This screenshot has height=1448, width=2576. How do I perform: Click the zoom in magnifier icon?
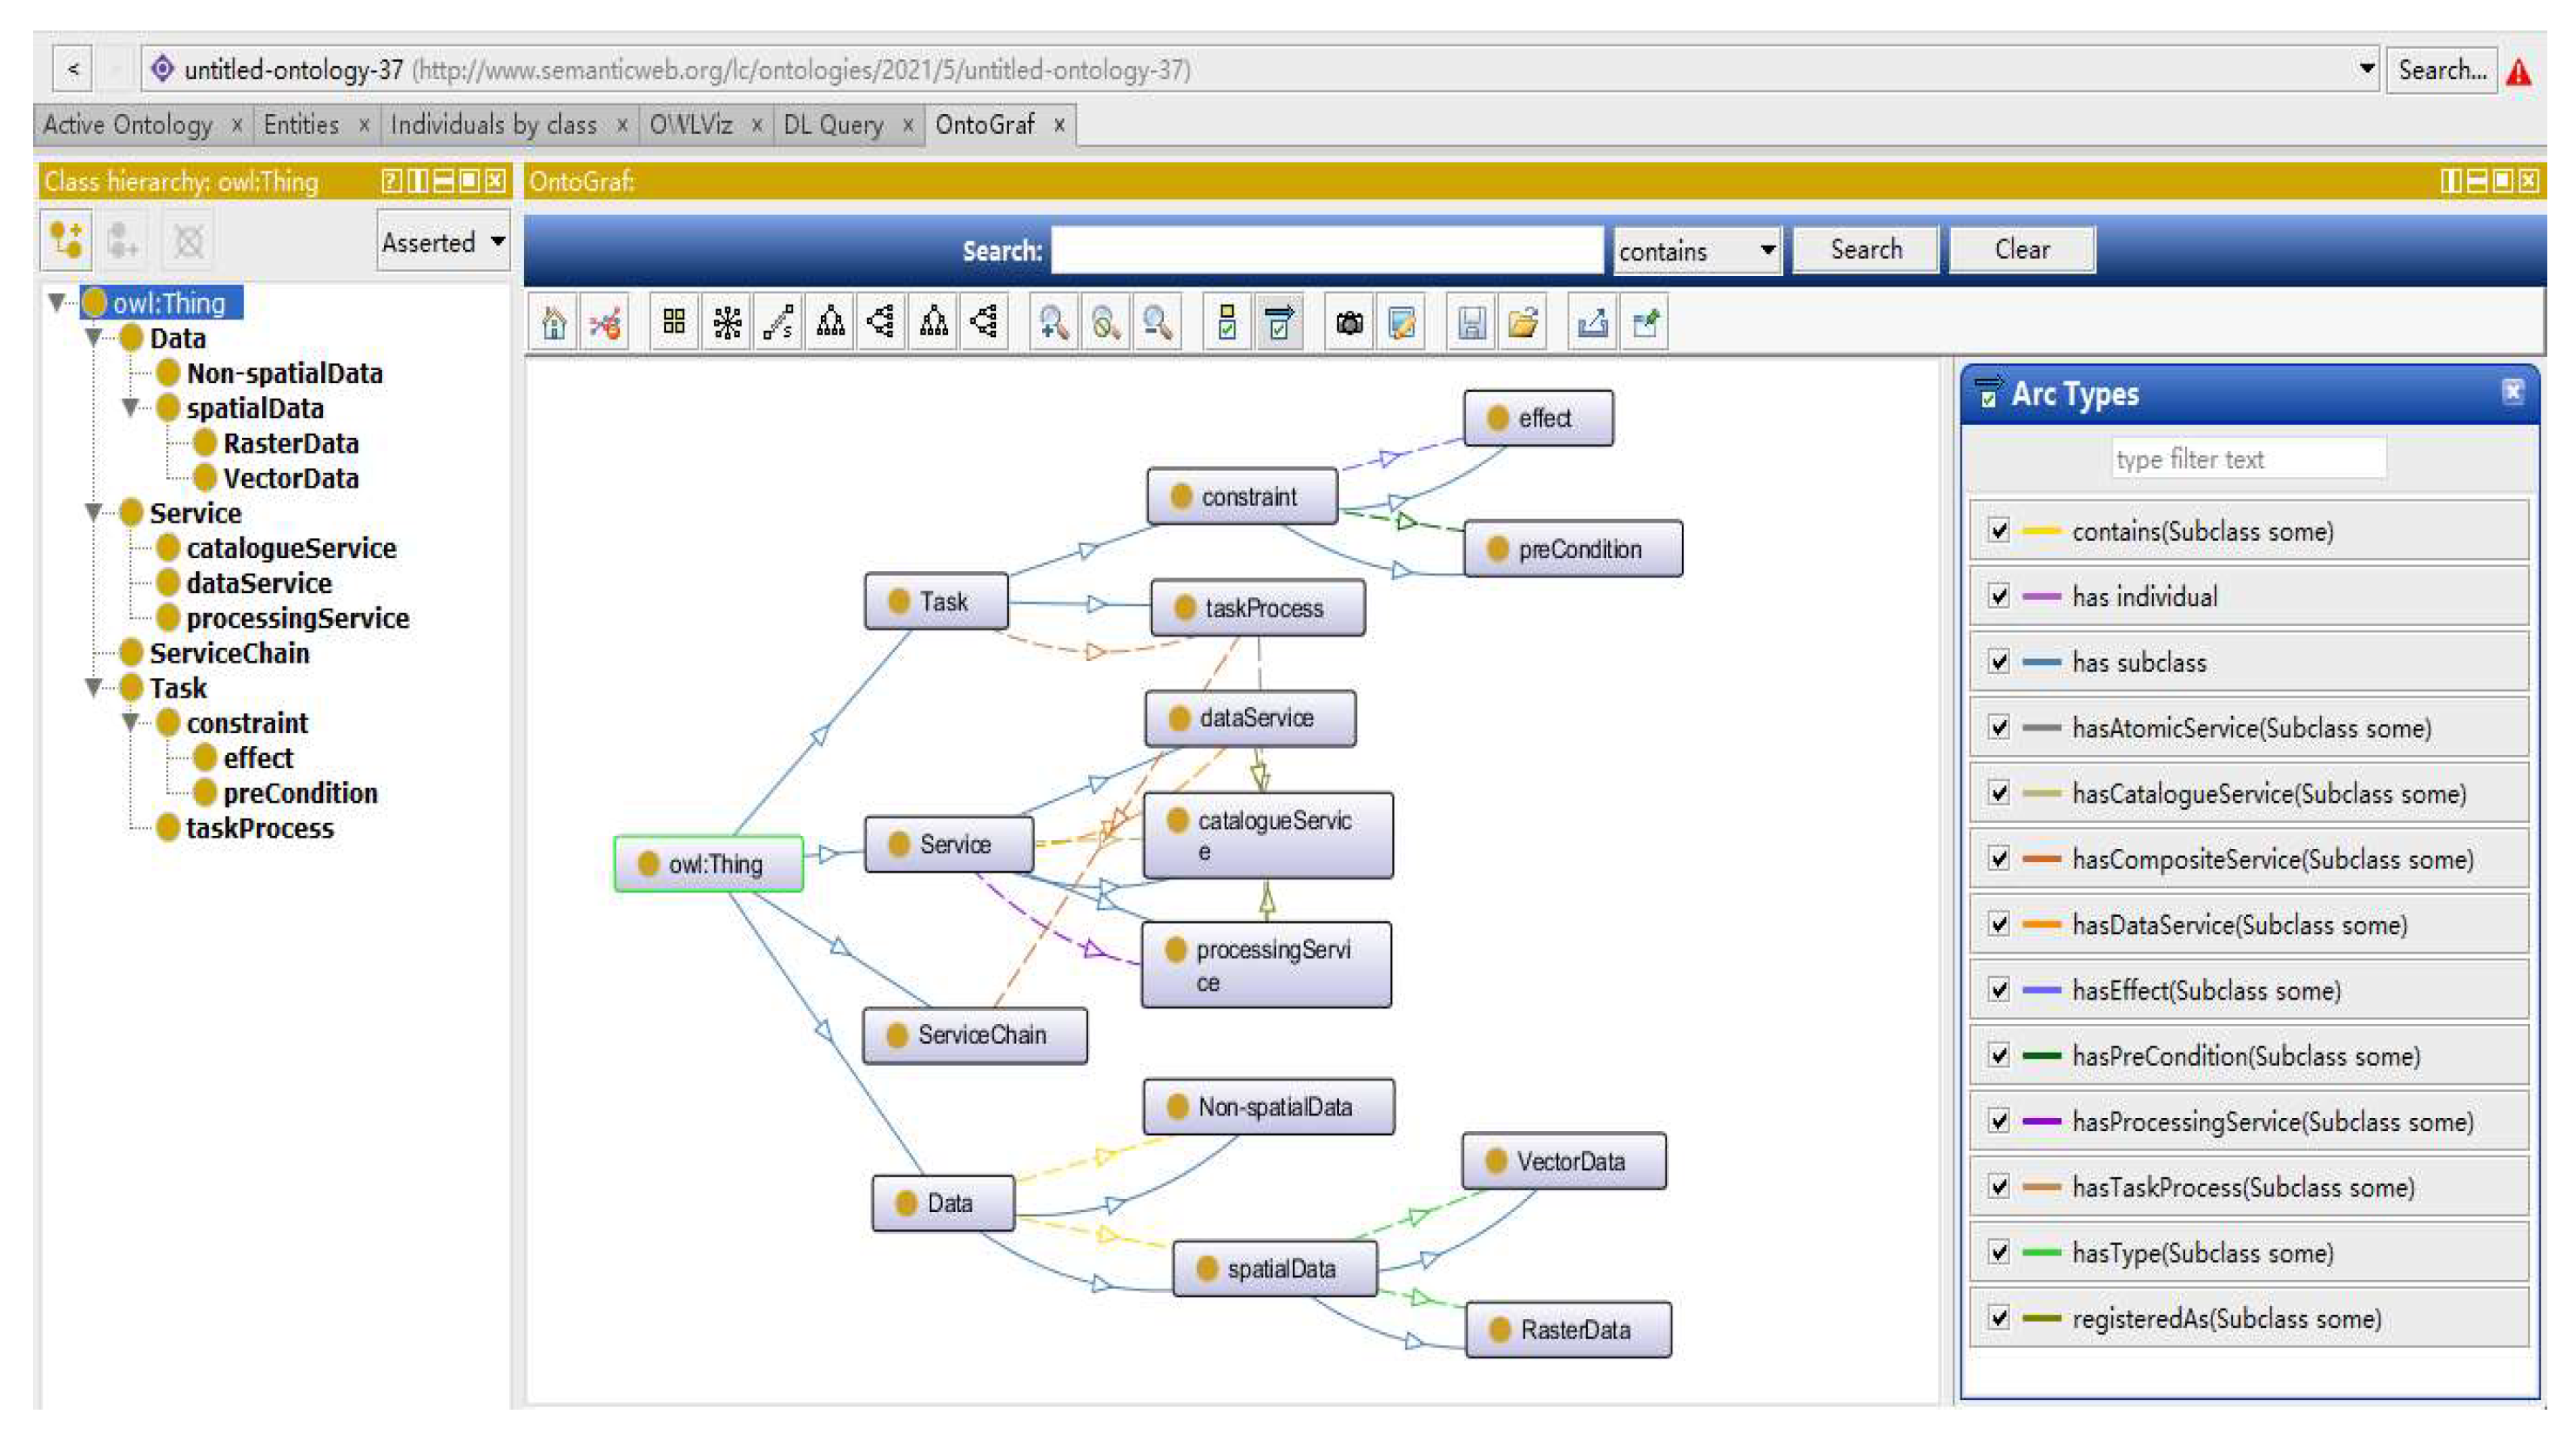click(1053, 322)
